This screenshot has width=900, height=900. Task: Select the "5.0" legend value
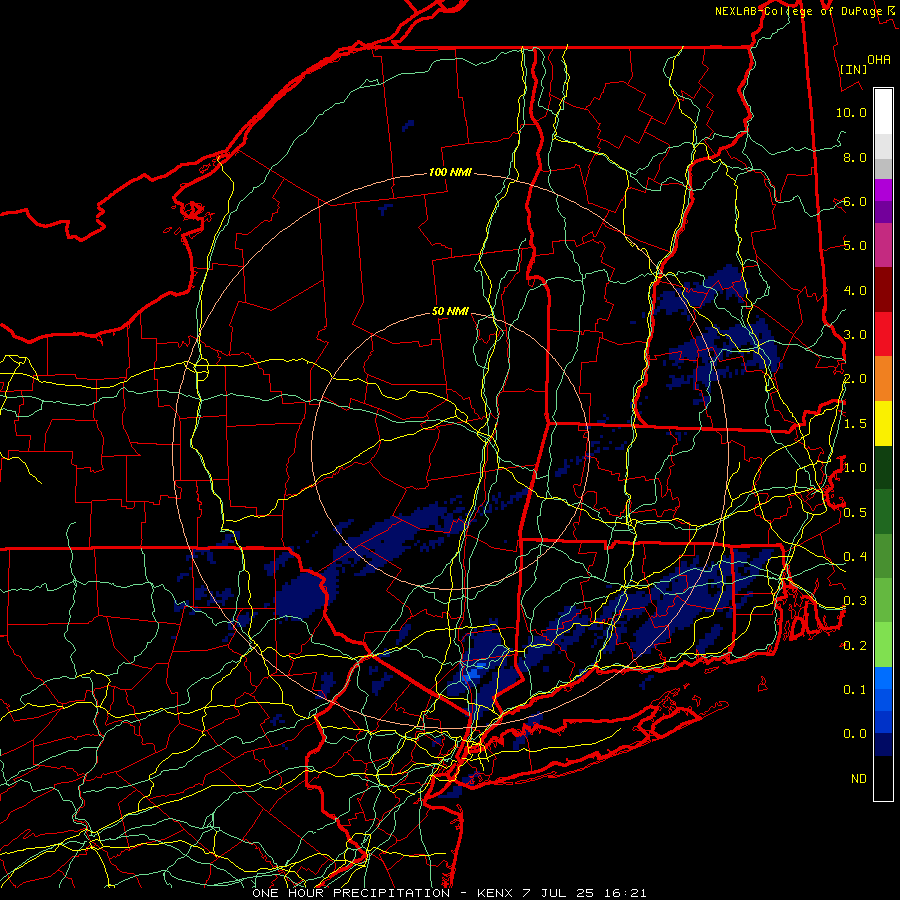click(x=855, y=246)
